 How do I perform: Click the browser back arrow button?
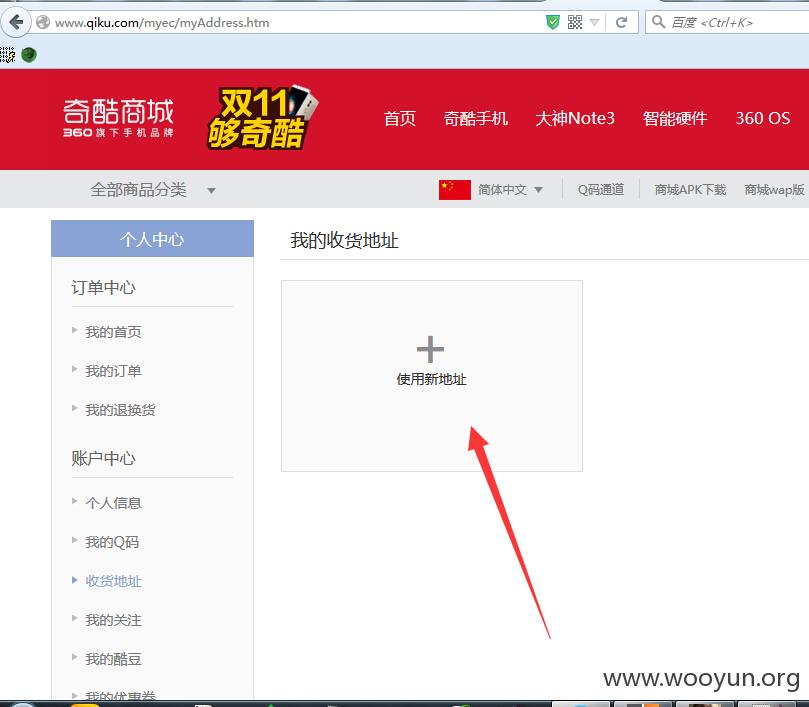pyautogui.click(x=16, y=23)
